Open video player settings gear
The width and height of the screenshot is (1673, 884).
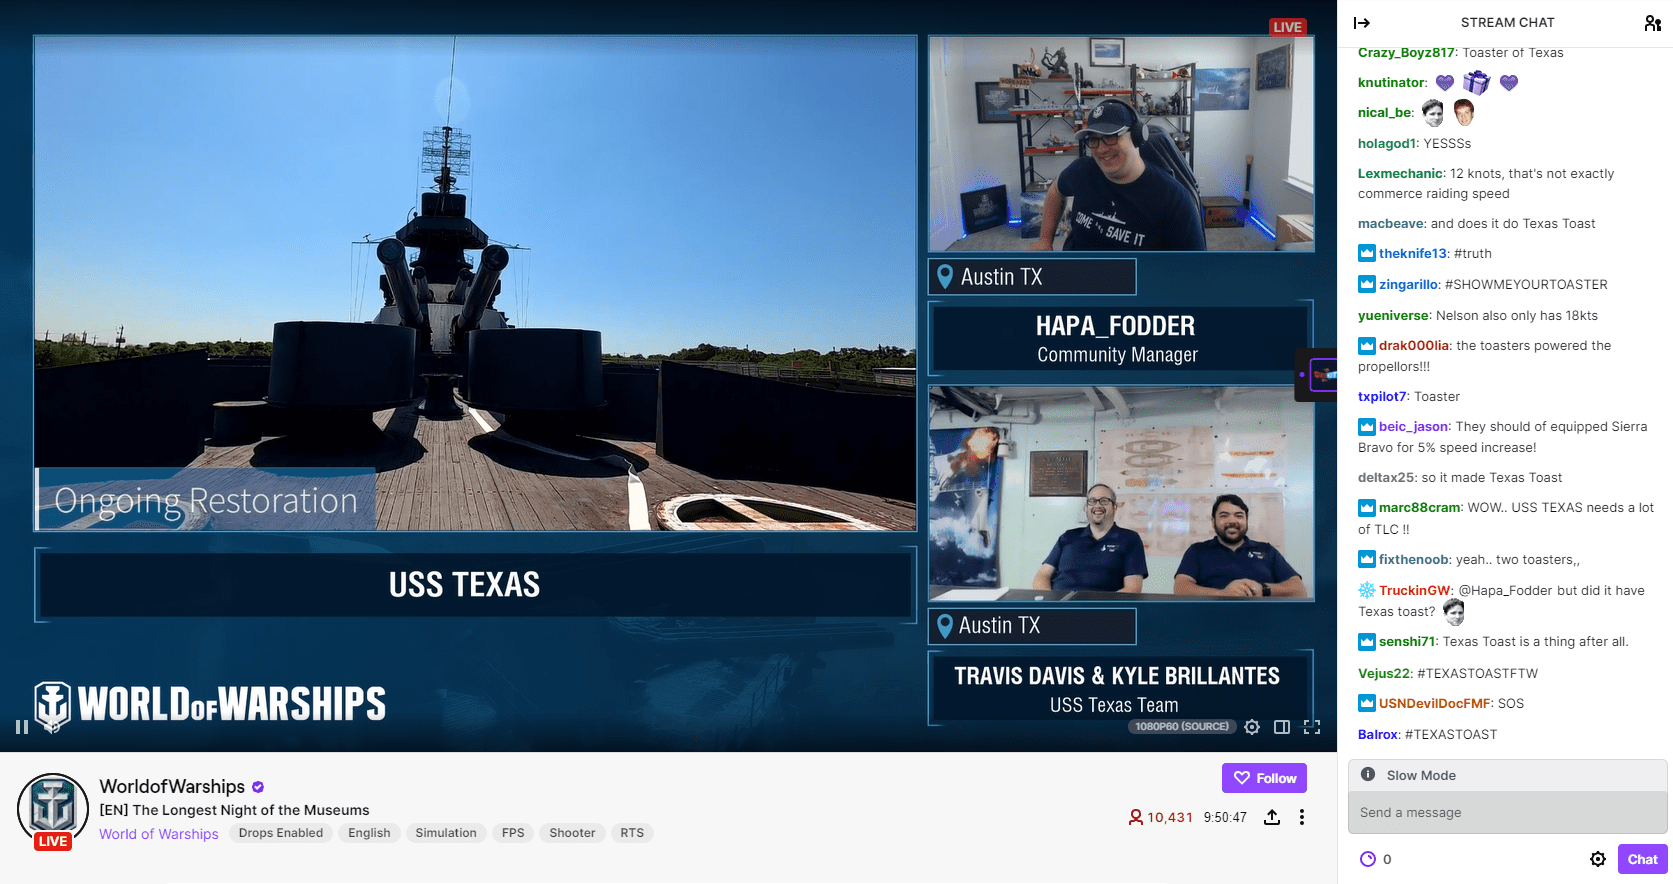(x=1252, y=727)
